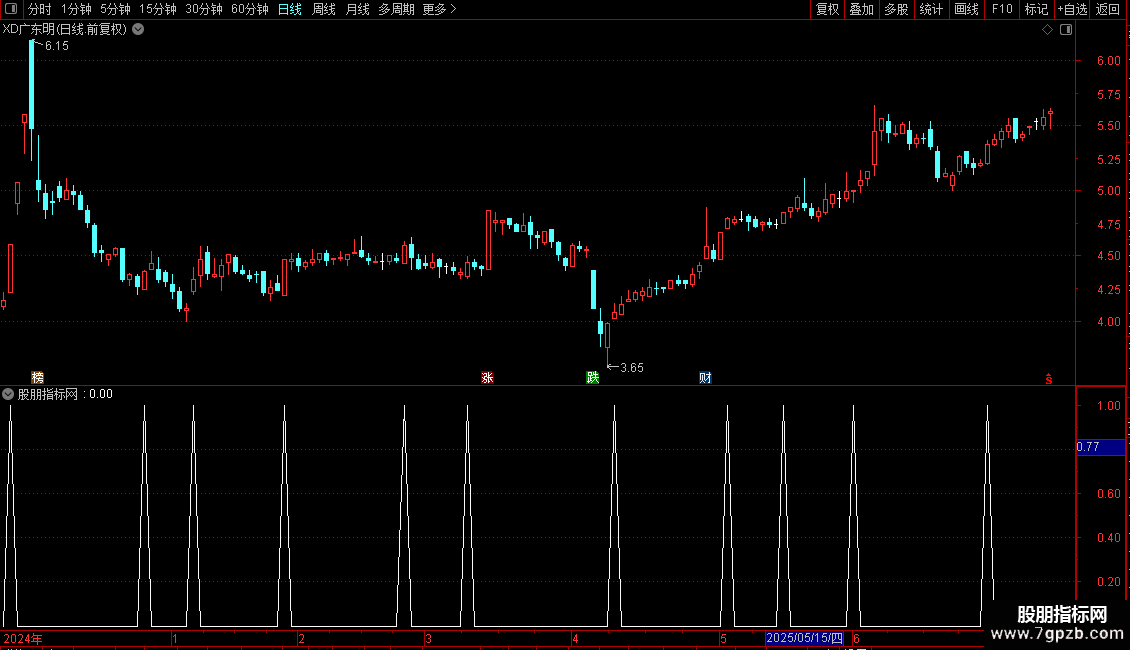
Task: Expand the 股朋指标网 indicator dropdown
Action: pyautogui.click(x=8, y=394)
